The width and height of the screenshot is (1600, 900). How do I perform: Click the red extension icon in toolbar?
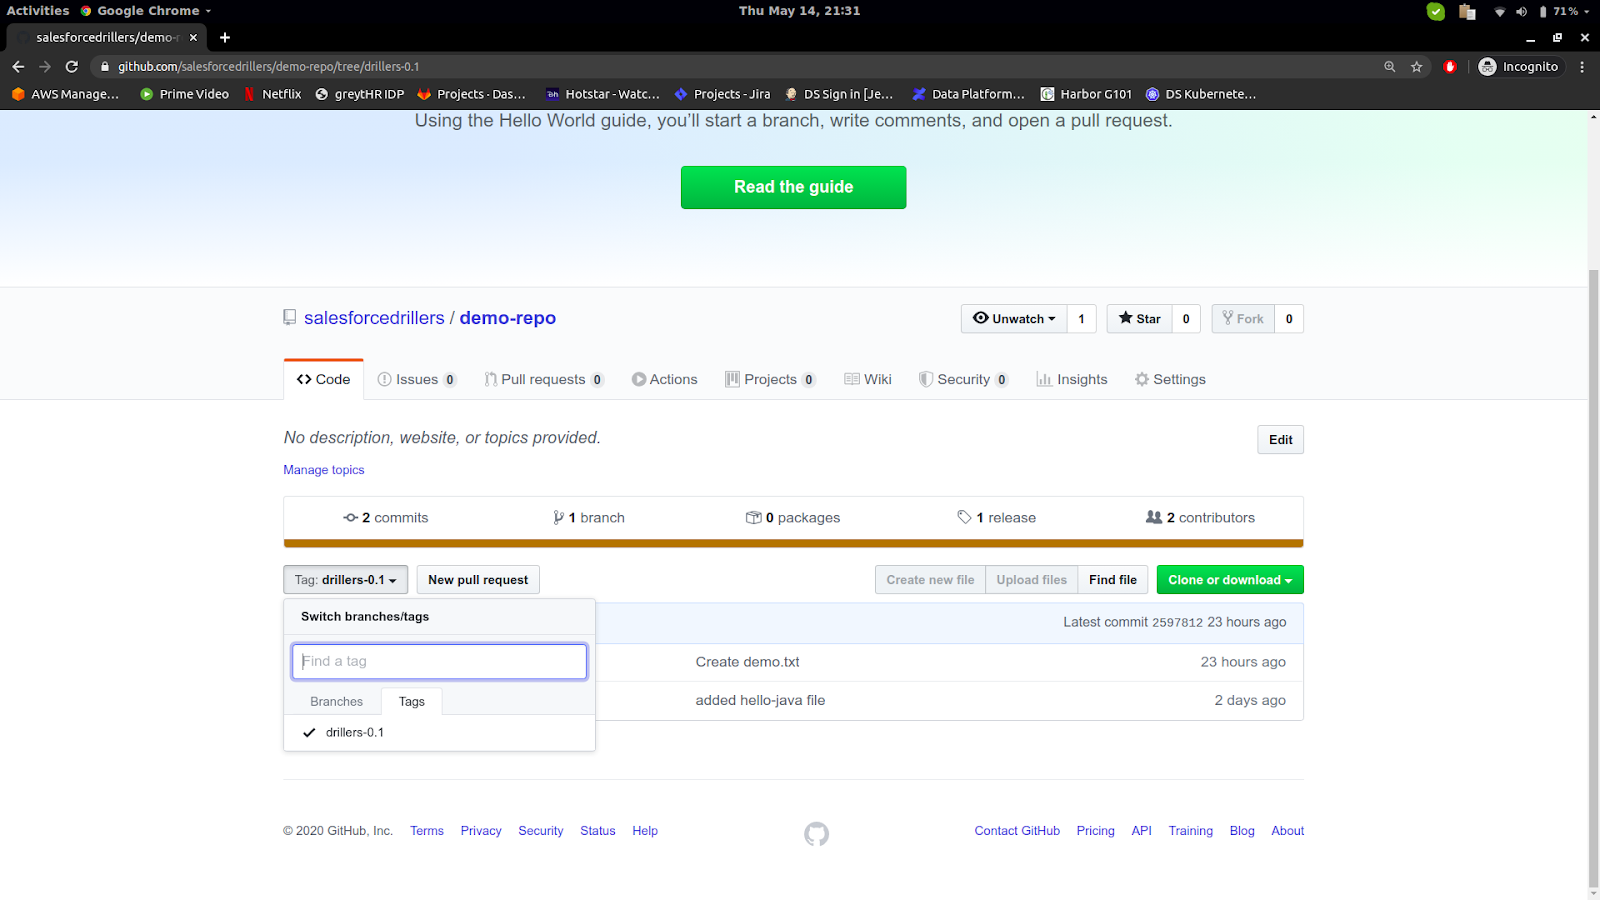1450,66
